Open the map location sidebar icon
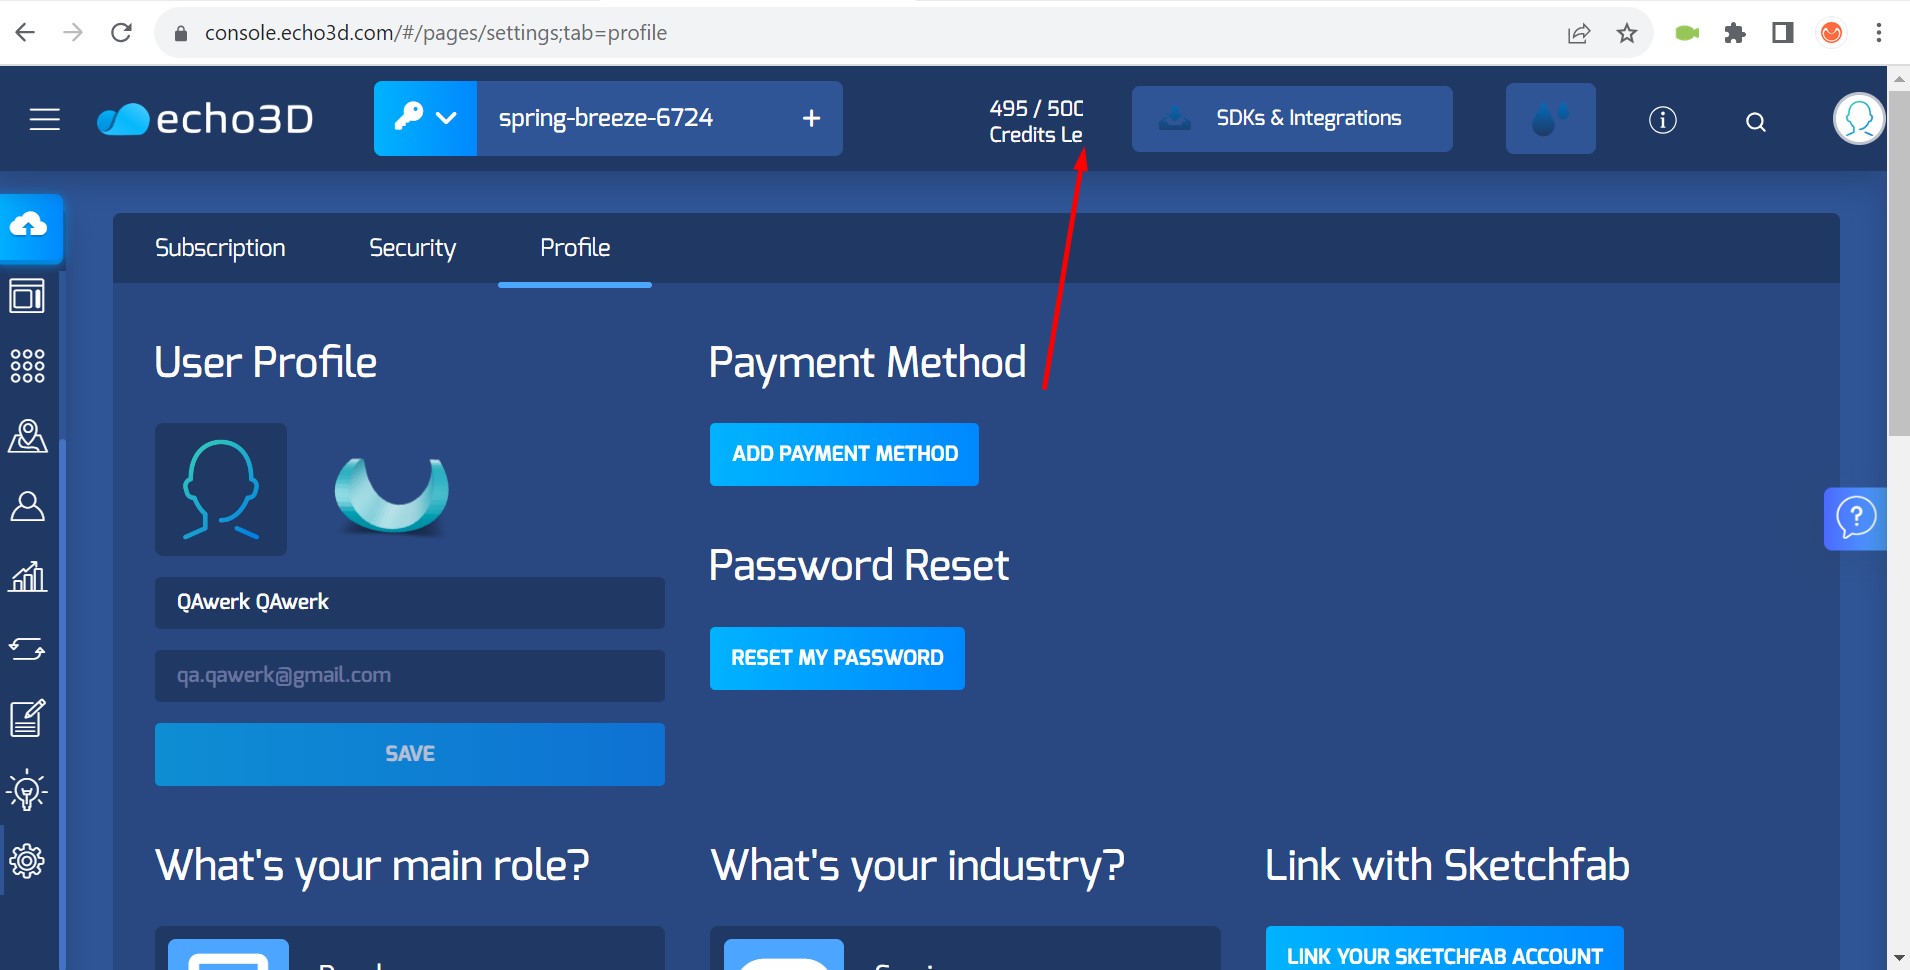Image resolution: width=1910 pixels, height=970 pixels. (x=27, y=436)
